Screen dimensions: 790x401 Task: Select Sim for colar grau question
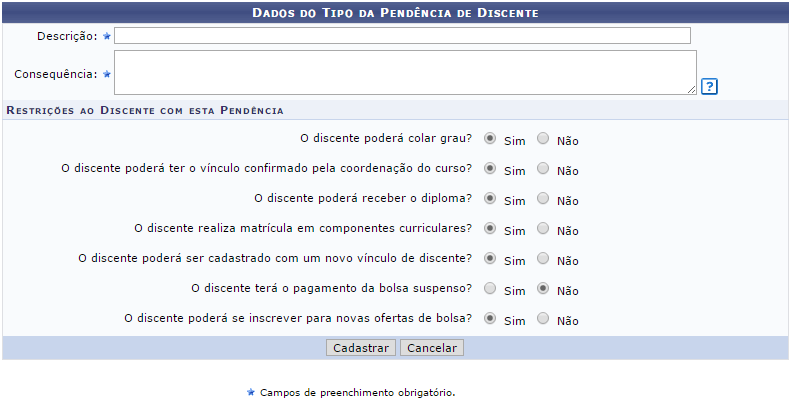(x=490, y=139)
